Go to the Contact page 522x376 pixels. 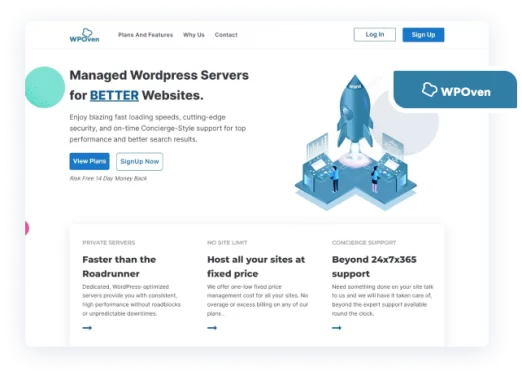pyautogui.click(x=226, y=35)
